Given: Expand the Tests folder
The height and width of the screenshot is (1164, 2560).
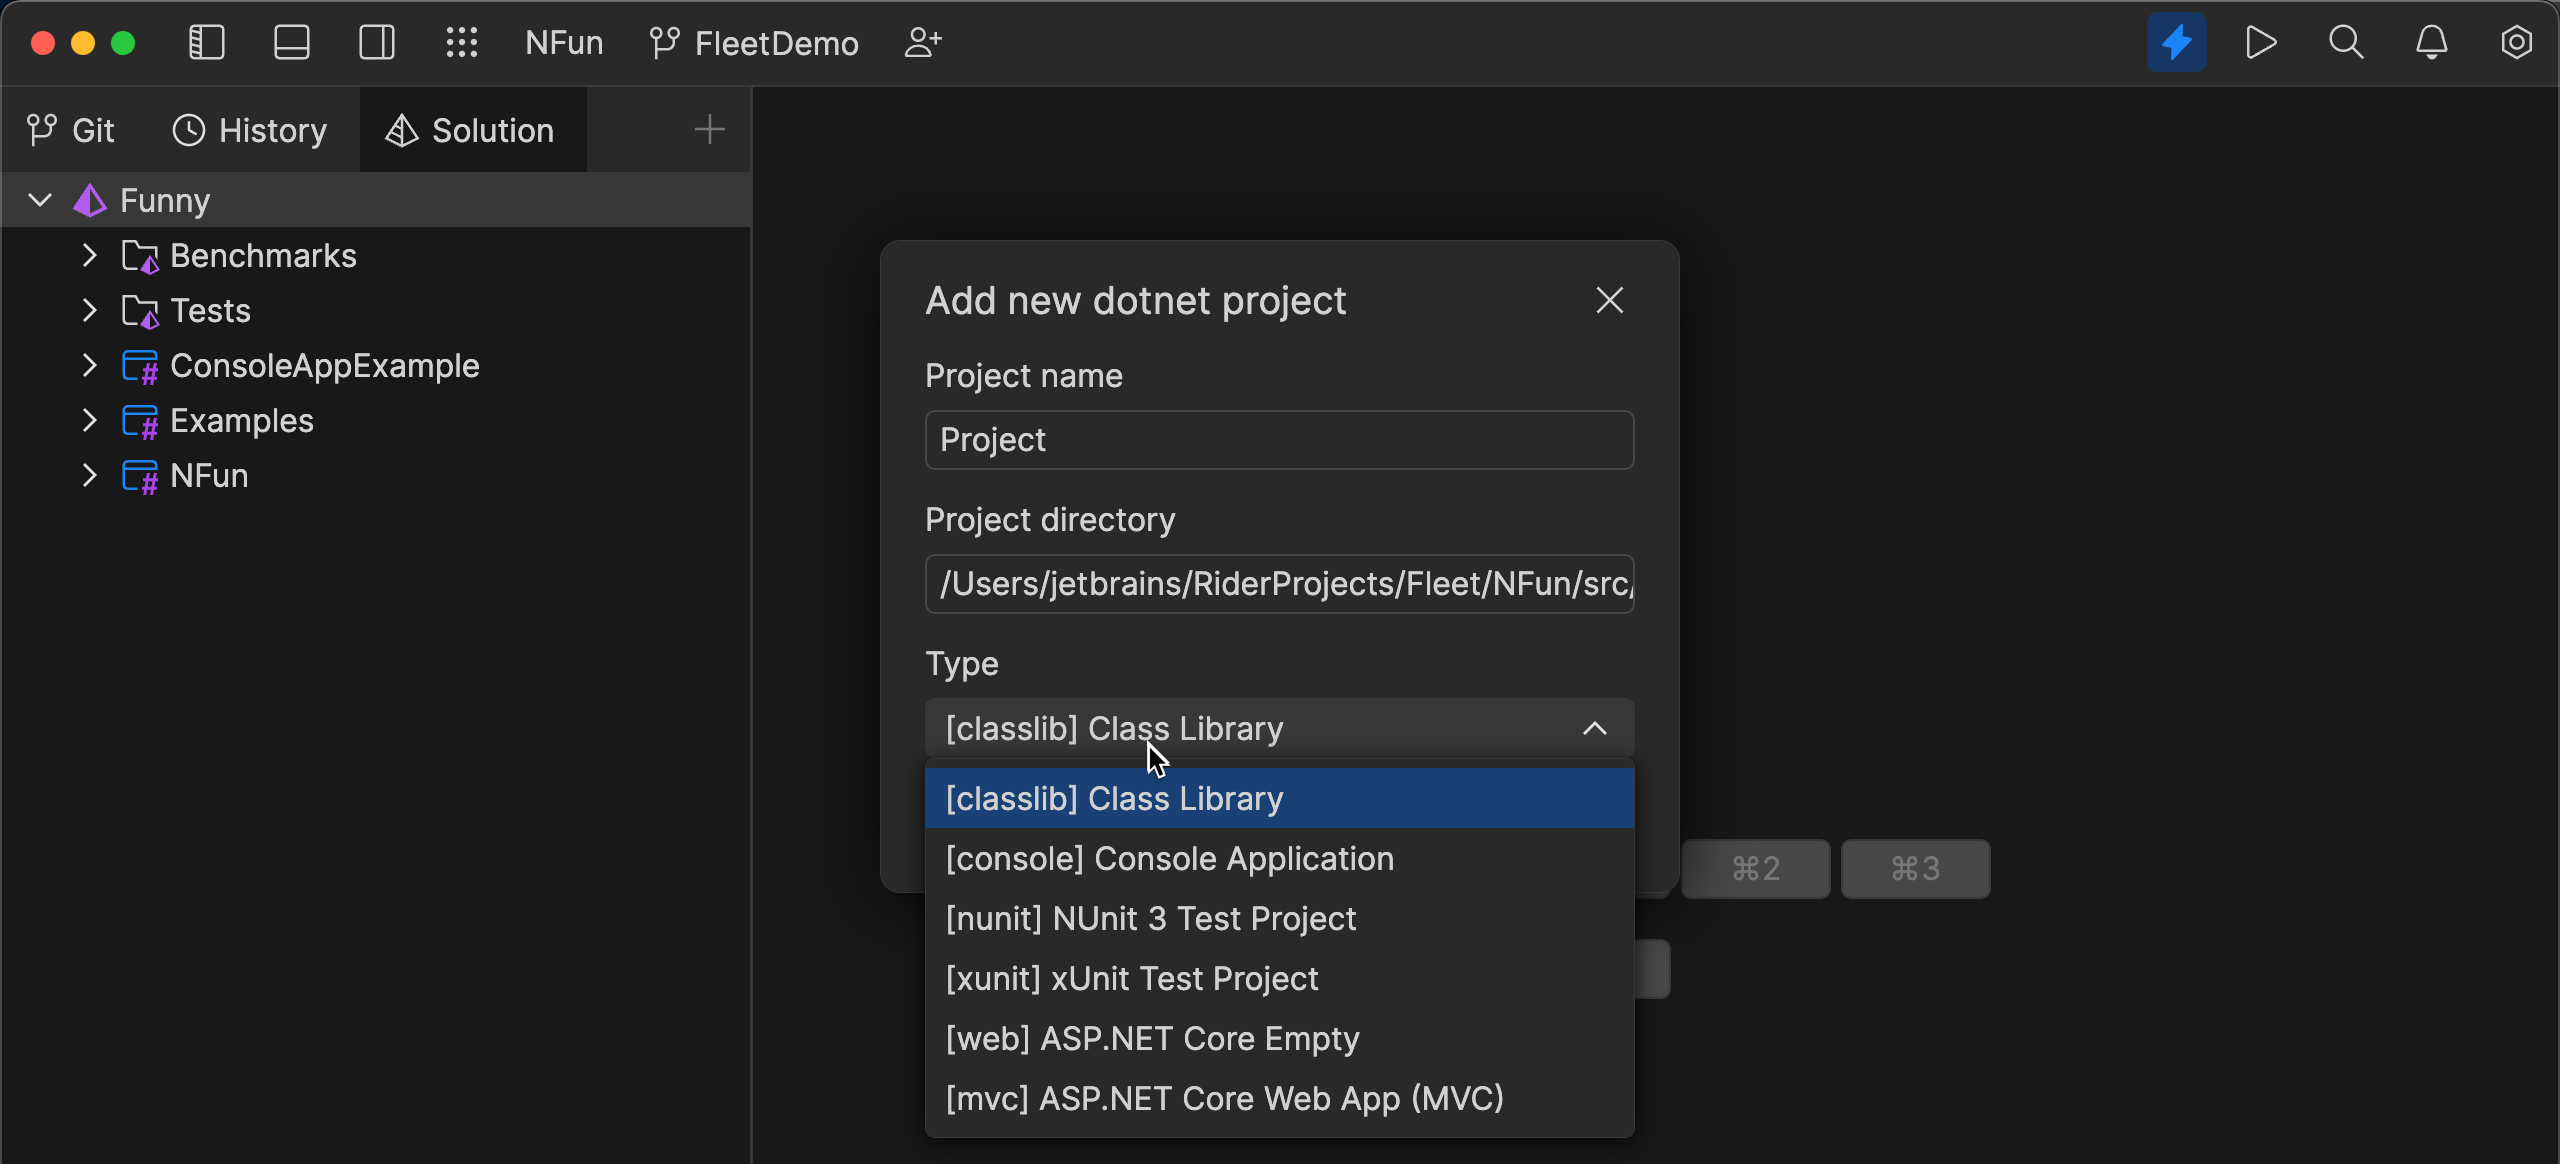Looking at the screenshot, I should click(89, 310).
